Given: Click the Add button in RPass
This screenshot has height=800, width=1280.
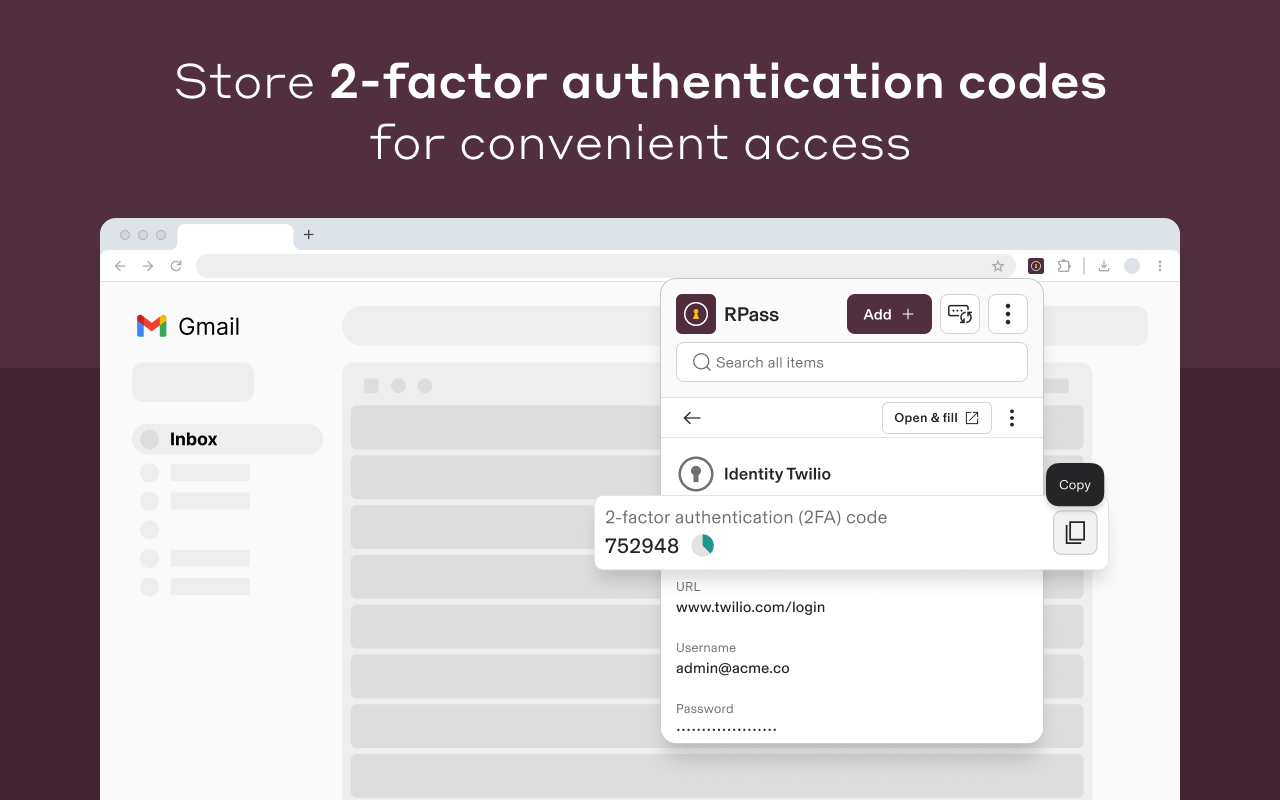Looking at the screenshot, I should pyautogui.click(x=889, y=314).
